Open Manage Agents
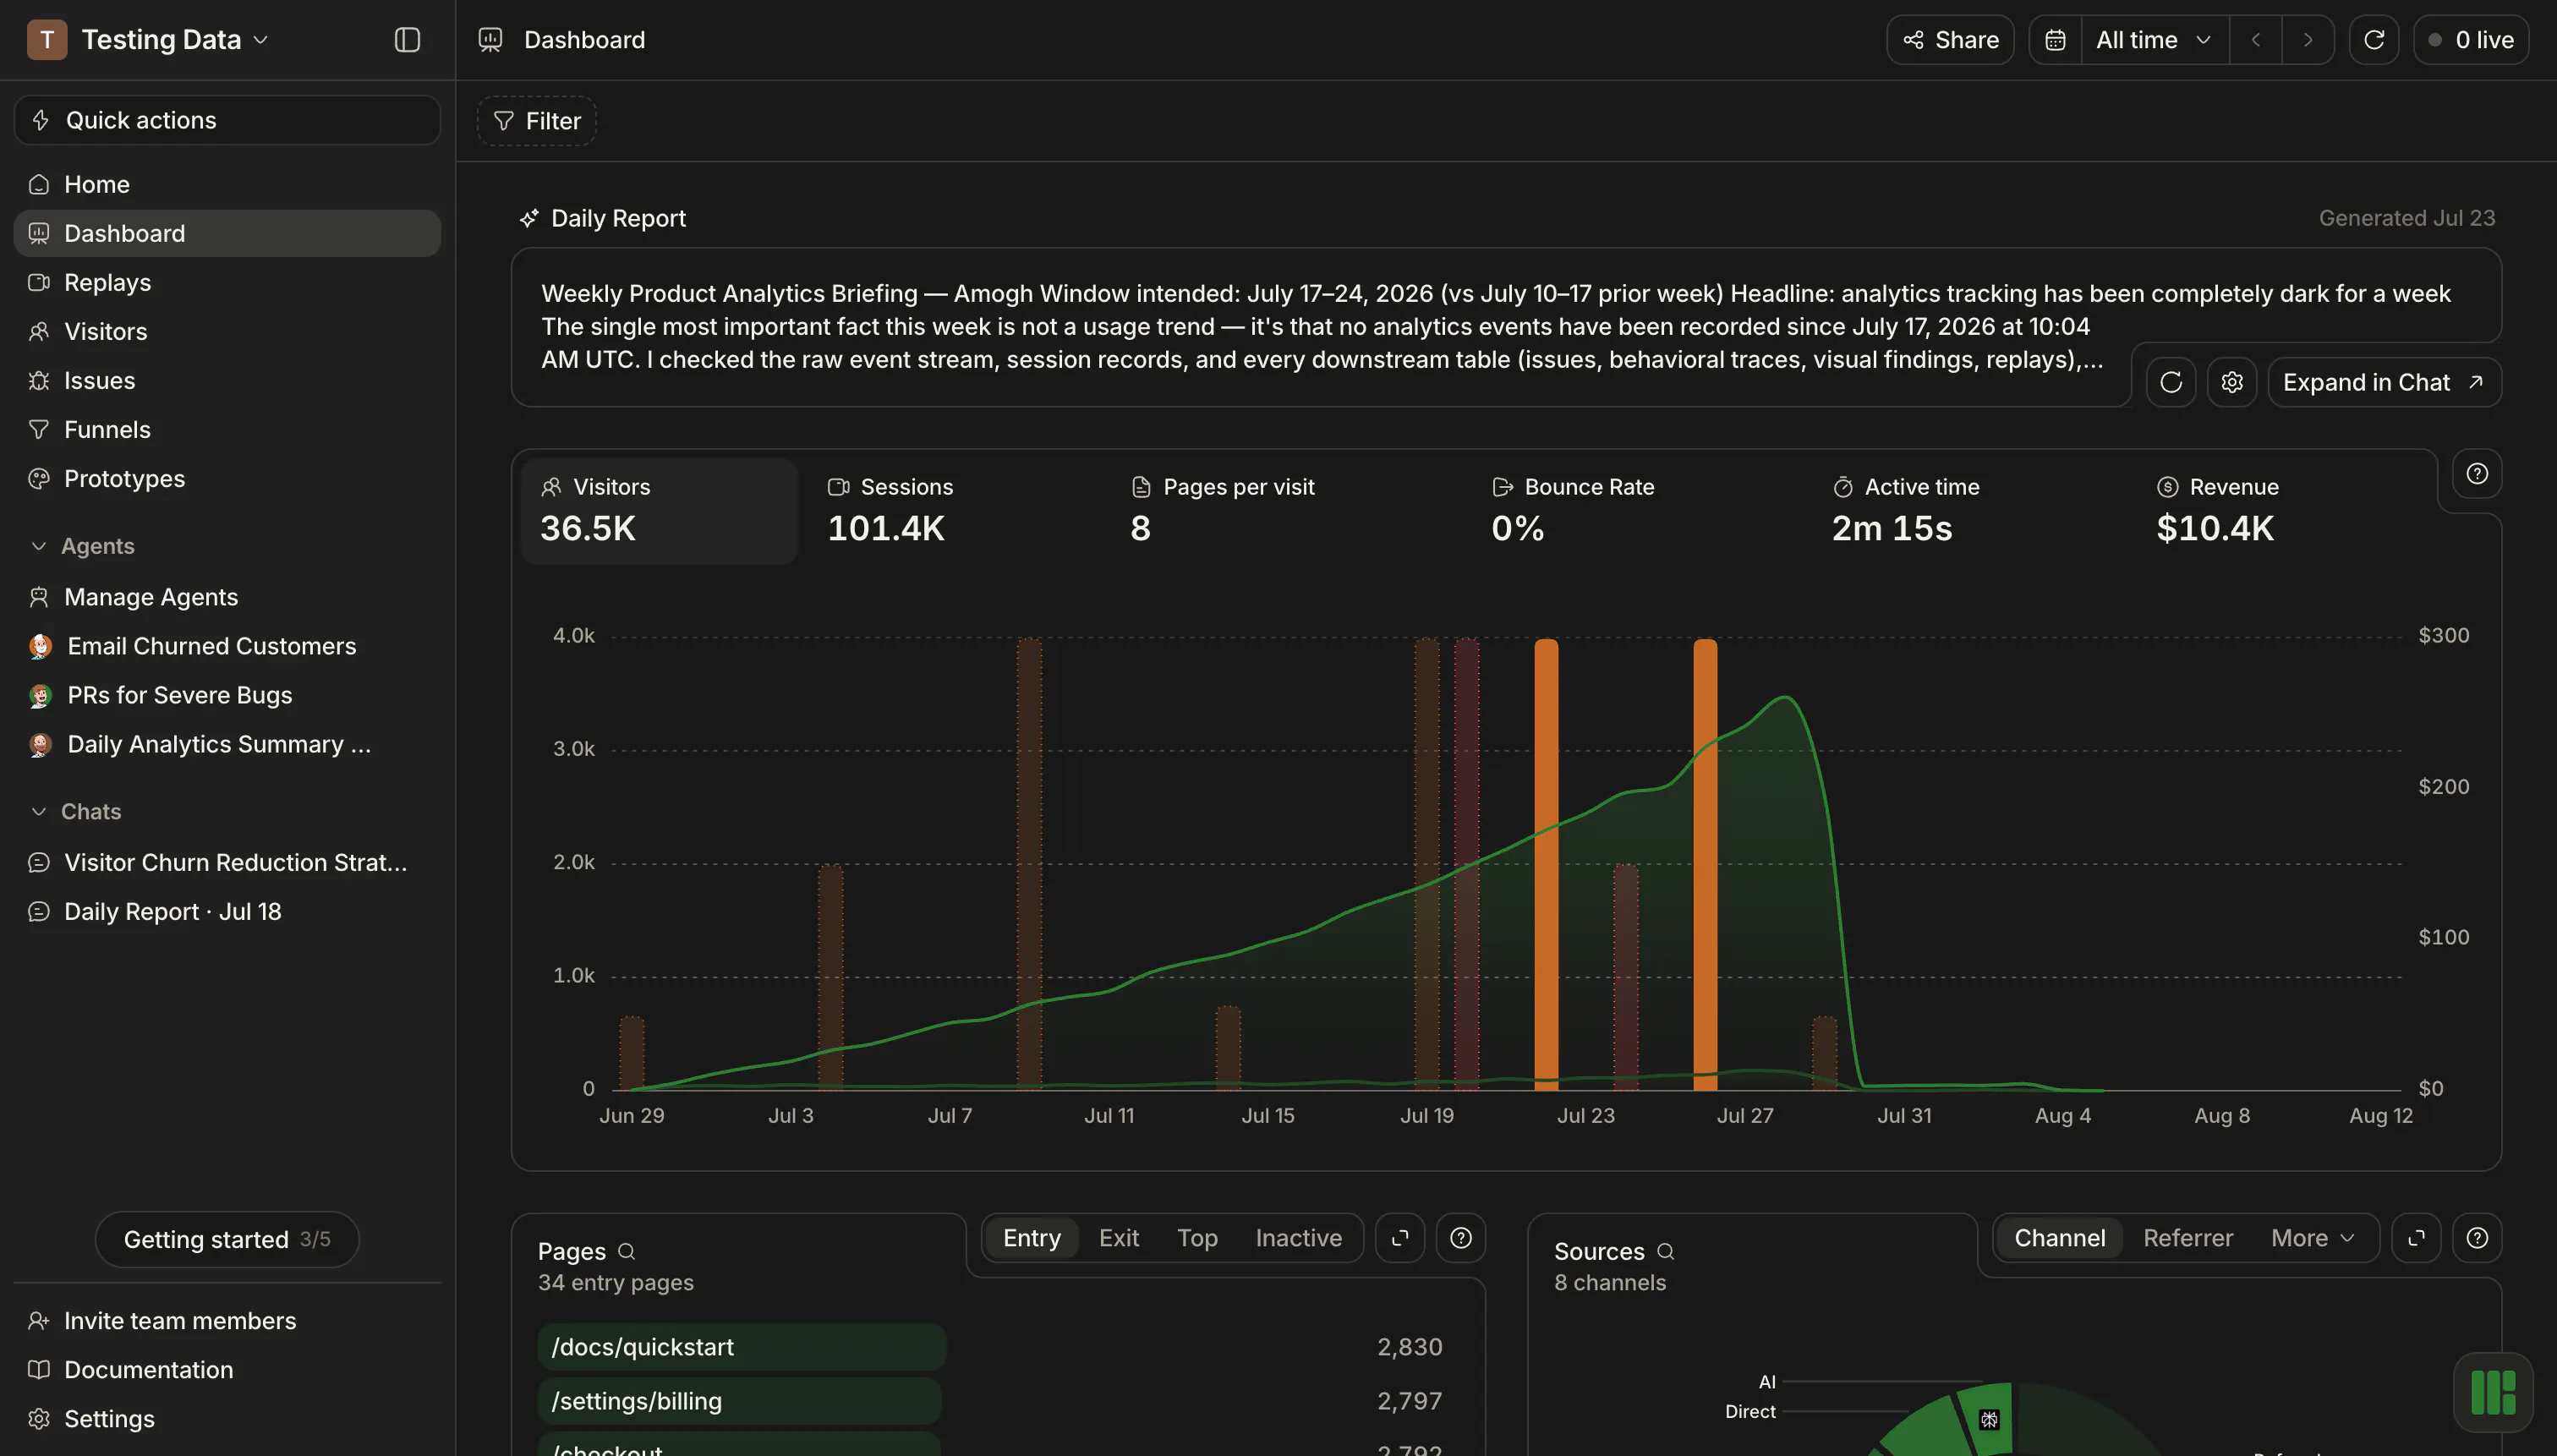This screenshot has height=1456, width=2557. 227,597
